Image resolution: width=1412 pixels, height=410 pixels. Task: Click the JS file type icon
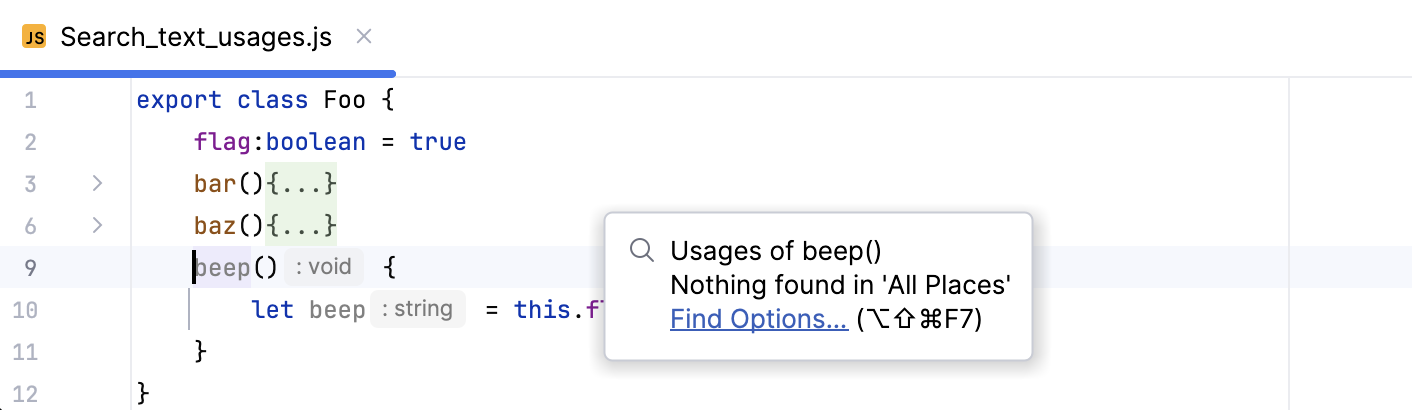tap(34, 38)
